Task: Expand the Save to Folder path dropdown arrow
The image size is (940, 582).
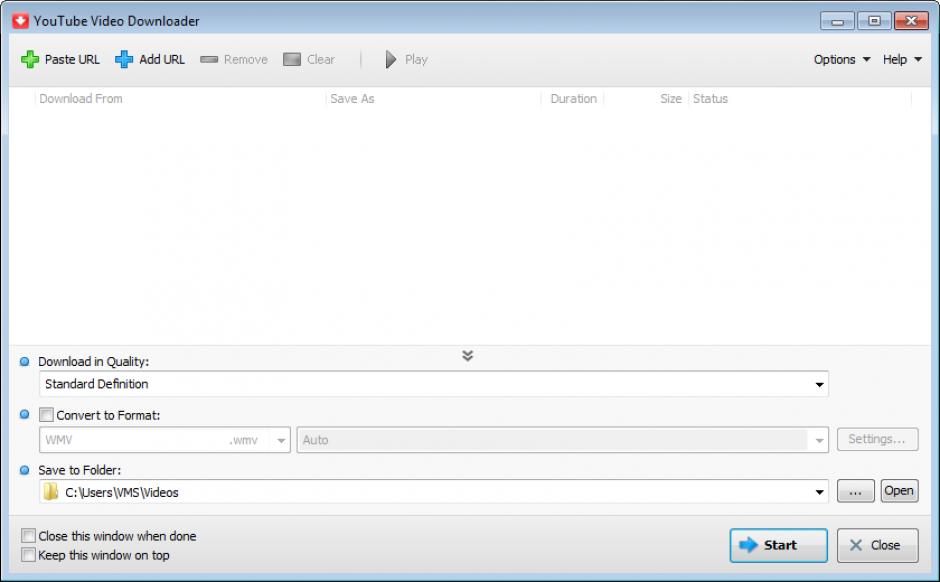Action: point(819,492)
